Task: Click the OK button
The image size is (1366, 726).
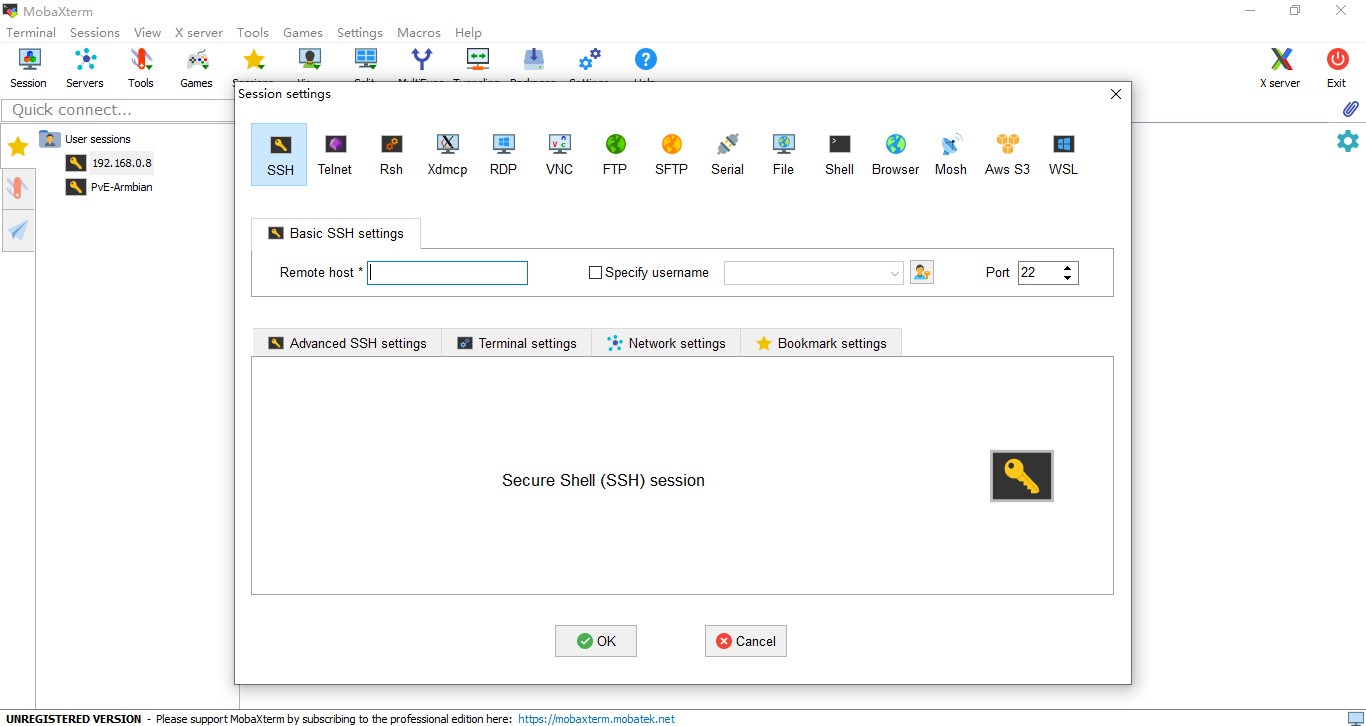Action: click(596, 641)
